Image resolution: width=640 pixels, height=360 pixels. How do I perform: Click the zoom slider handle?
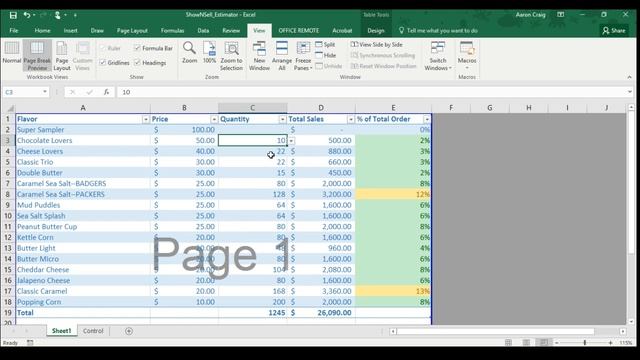[x=584, y=343]
